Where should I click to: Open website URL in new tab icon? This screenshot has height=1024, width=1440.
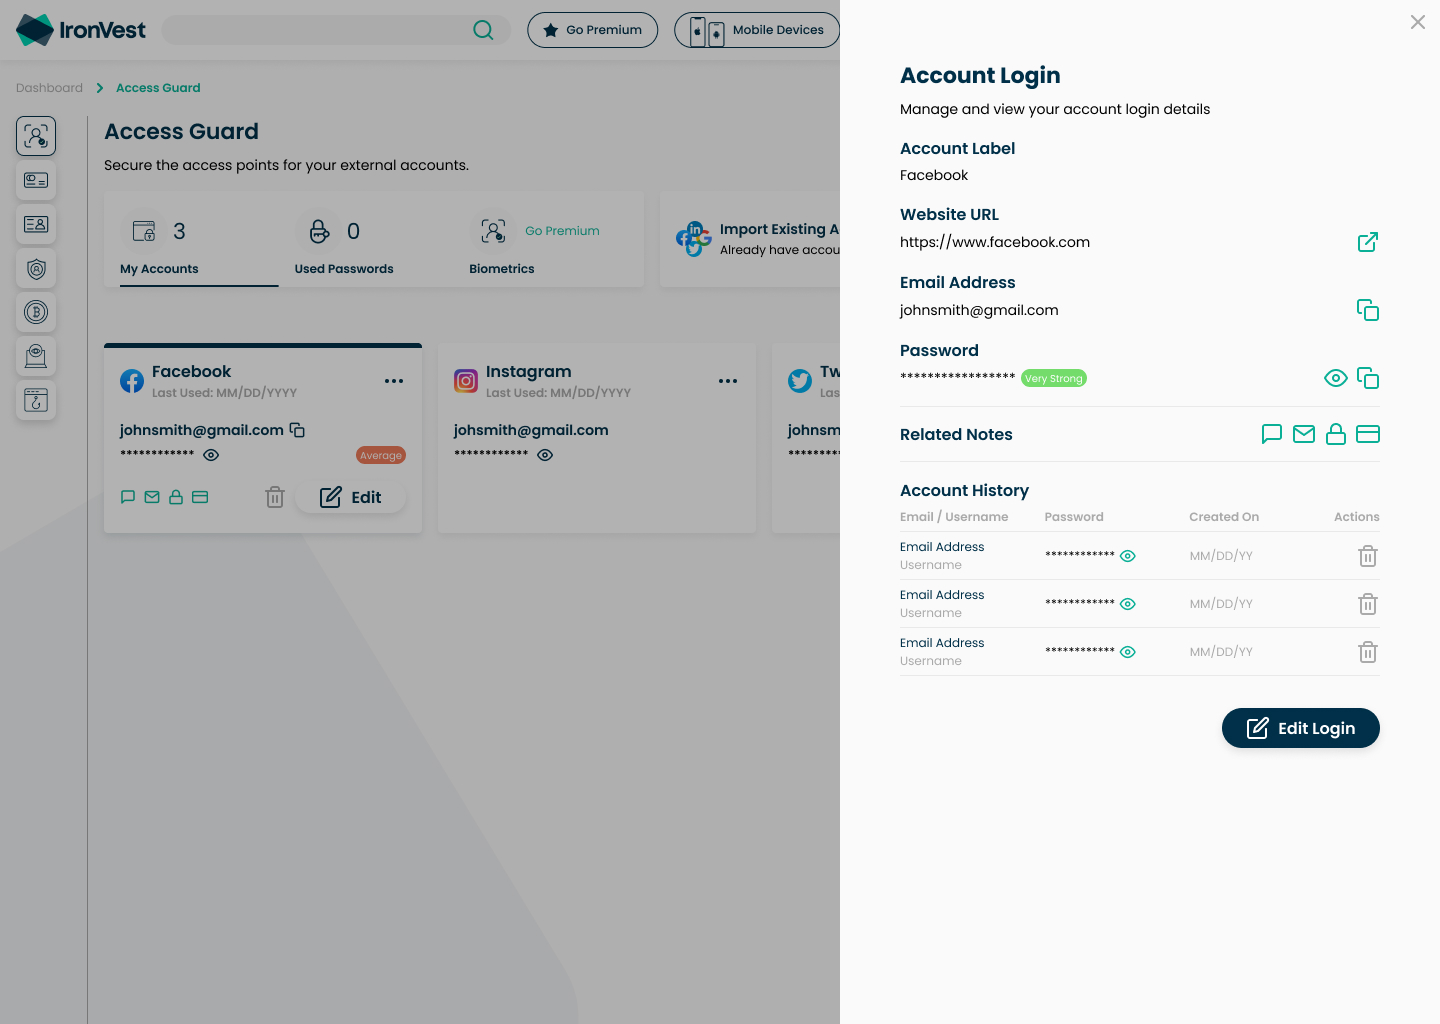pos(1368,242)
